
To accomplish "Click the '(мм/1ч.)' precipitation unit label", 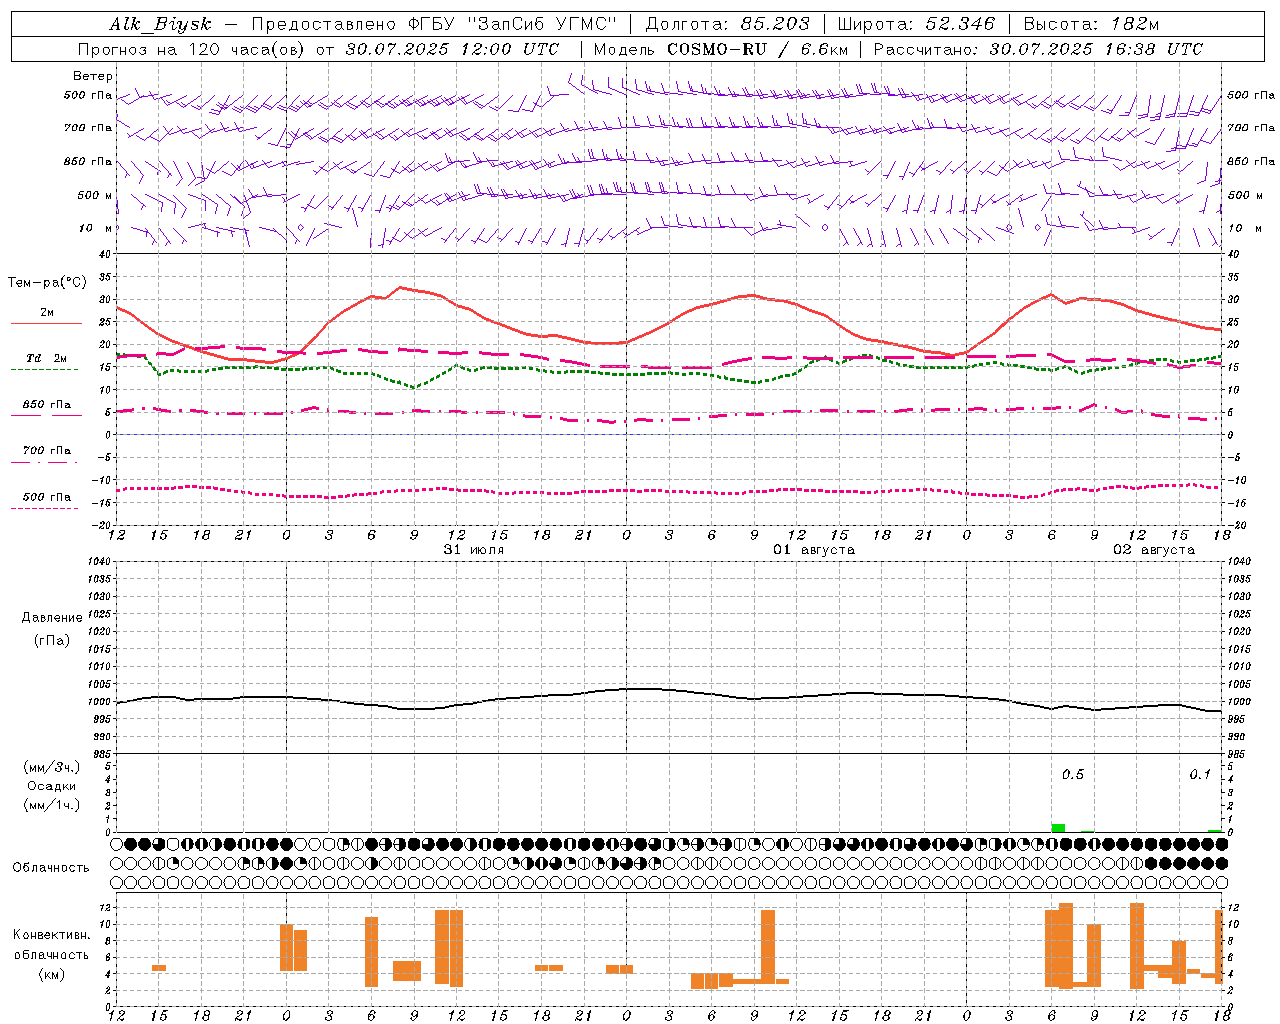I will (x=51, y=805).
